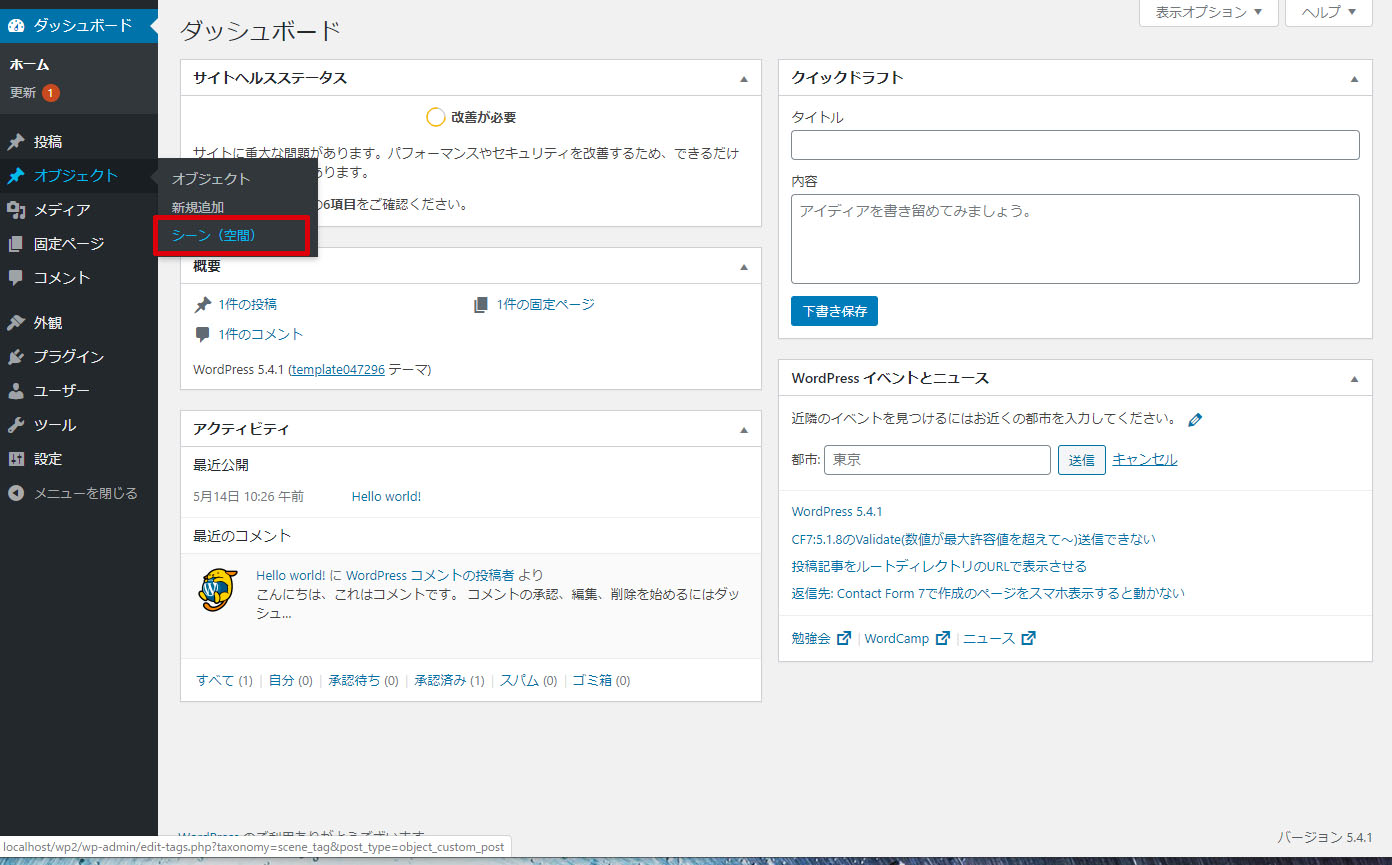1392x865 pixels.
Task: Click the collapse arrow icon for メニューを閉じる
Action: [x=16, y=493]
